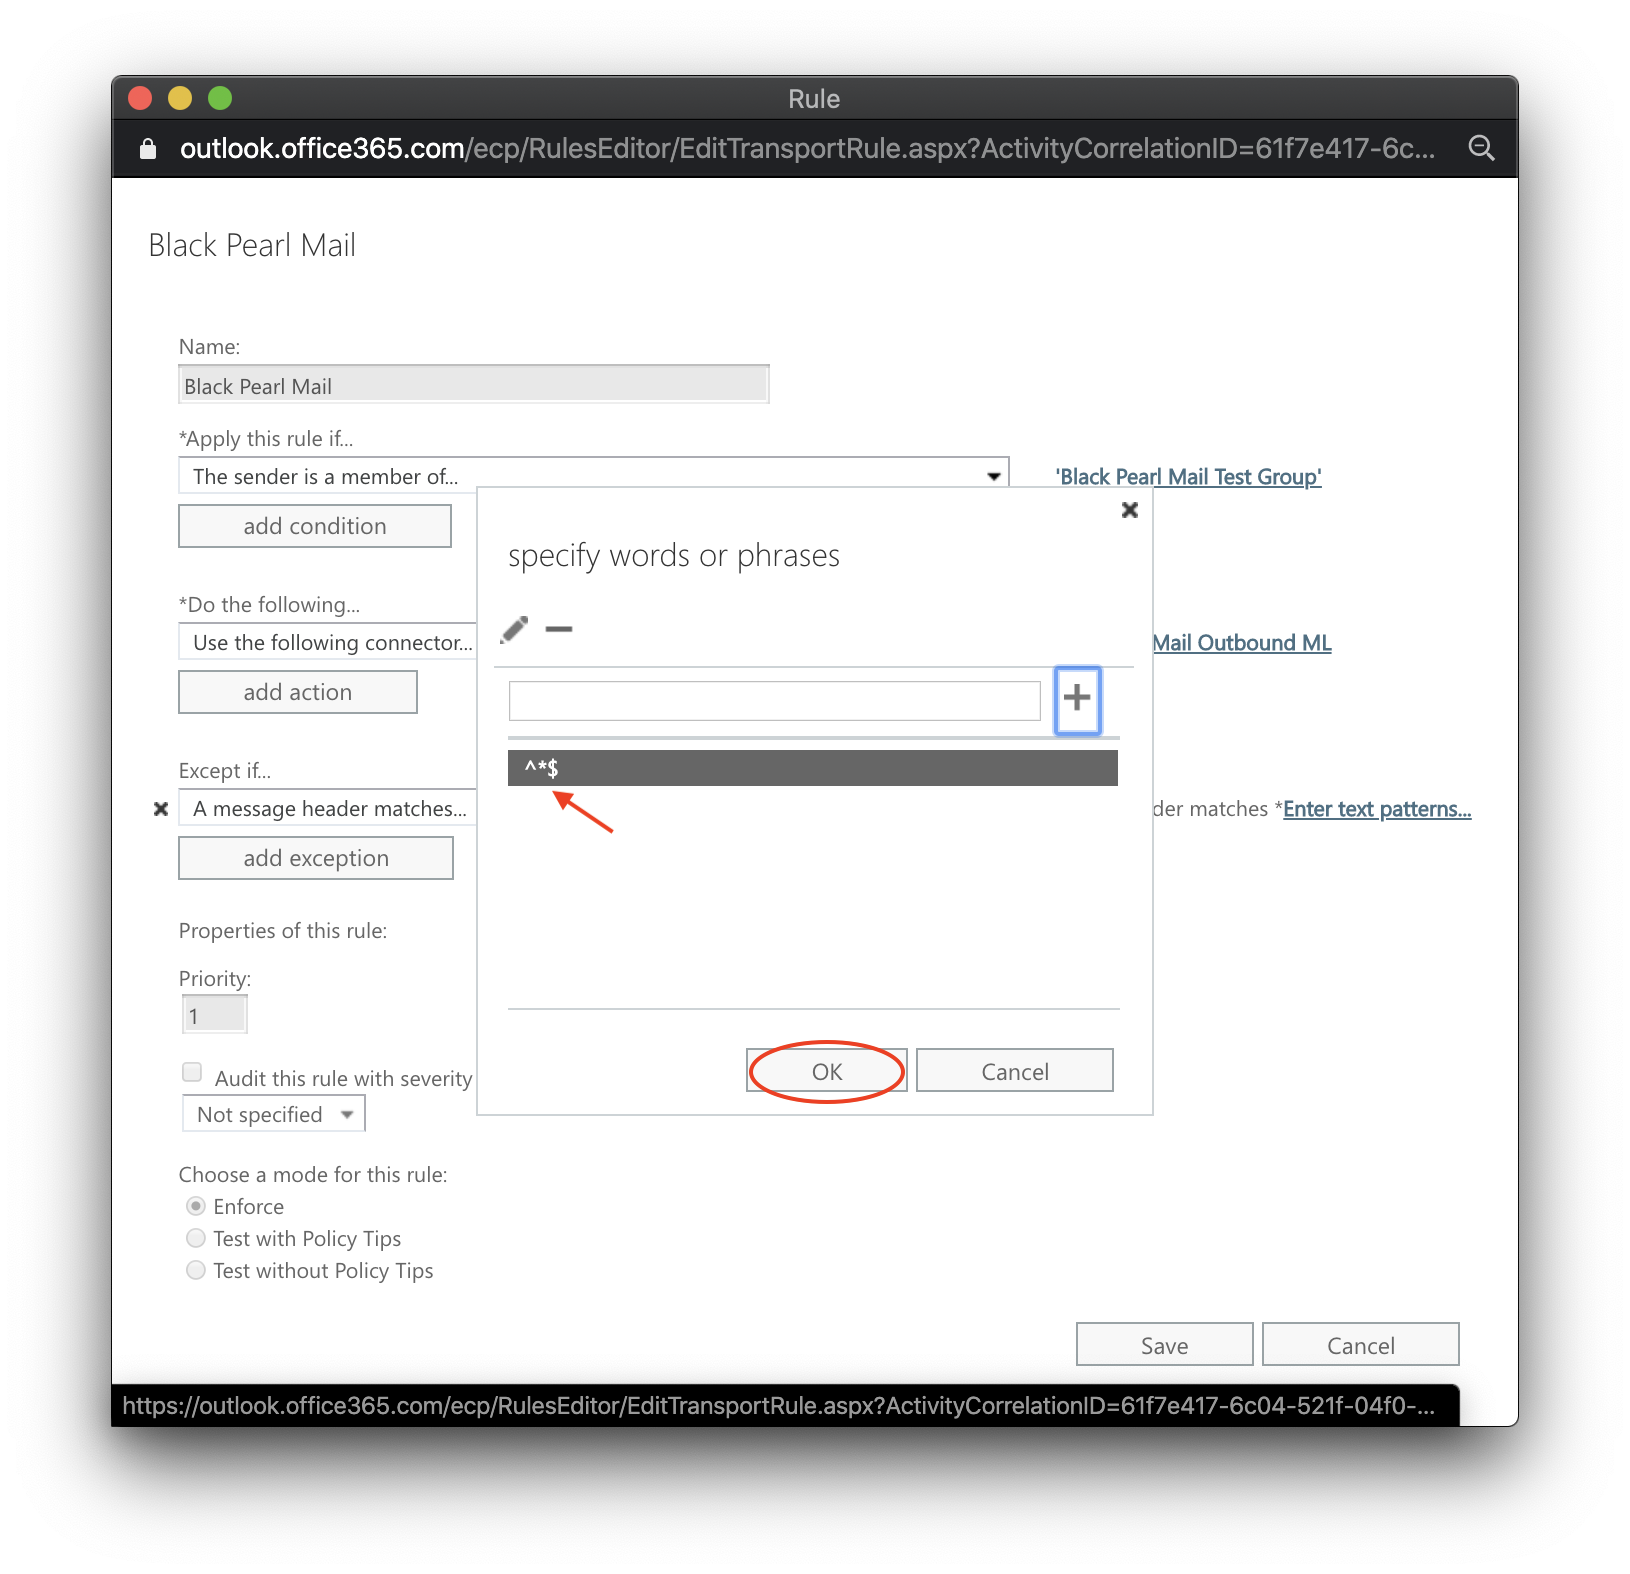Click the red close window button
1630x1574 pixels.
(140, 98)
